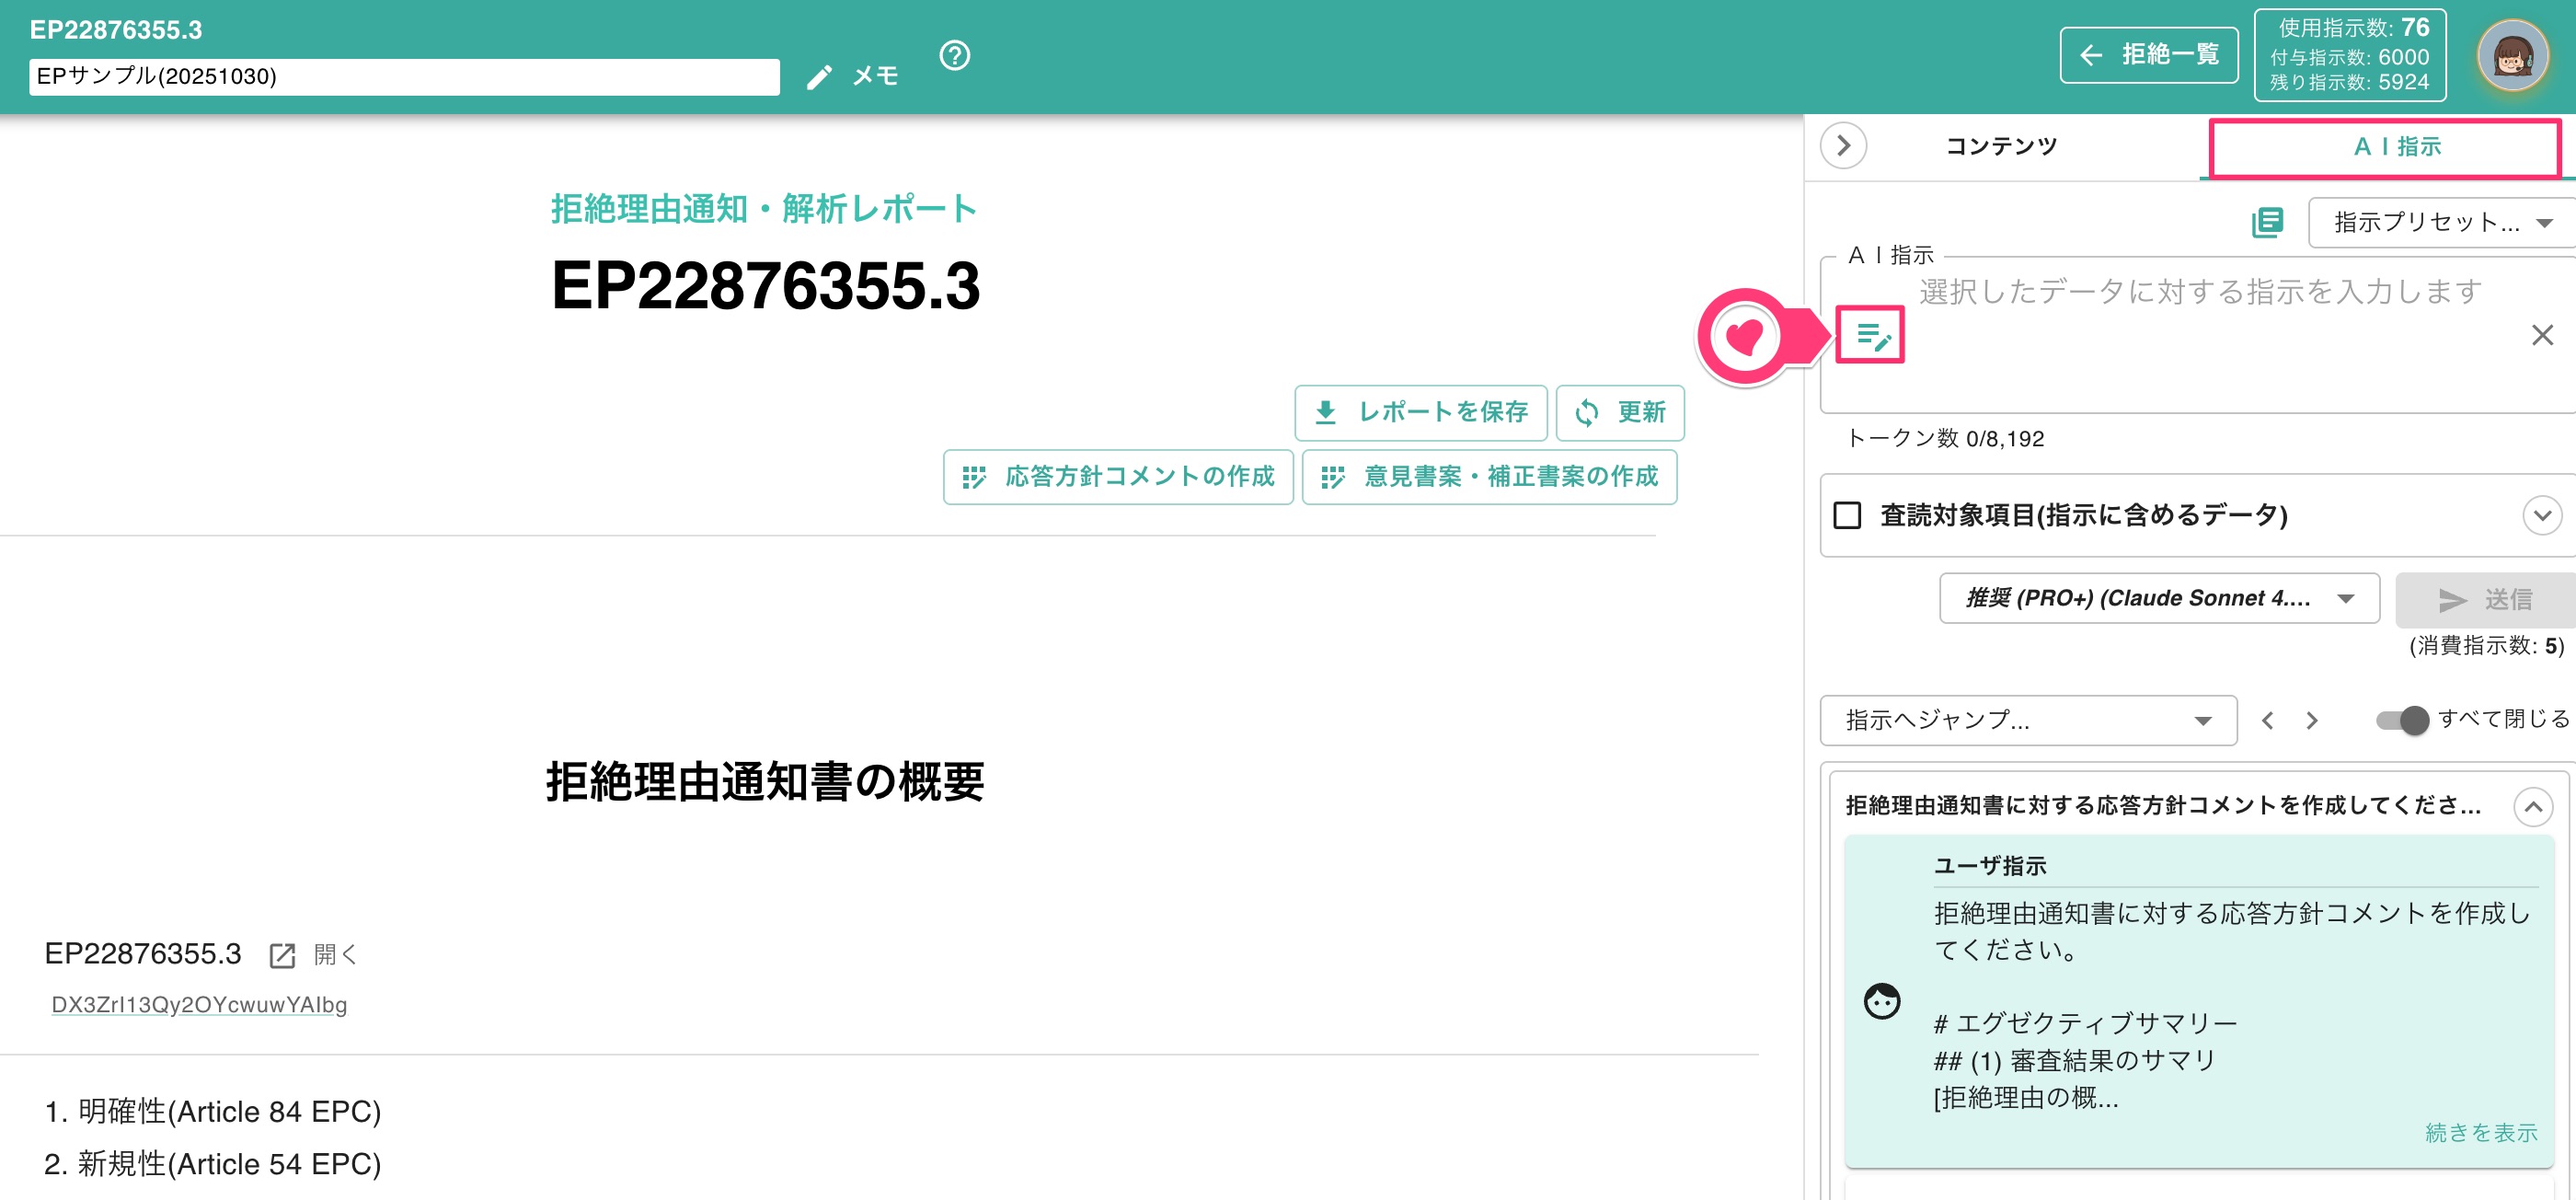The width and height of the screenshot is (2576, 1200).
Task: Click 使用指示数 usage counter box
Action: click(x=2350, y=55)
